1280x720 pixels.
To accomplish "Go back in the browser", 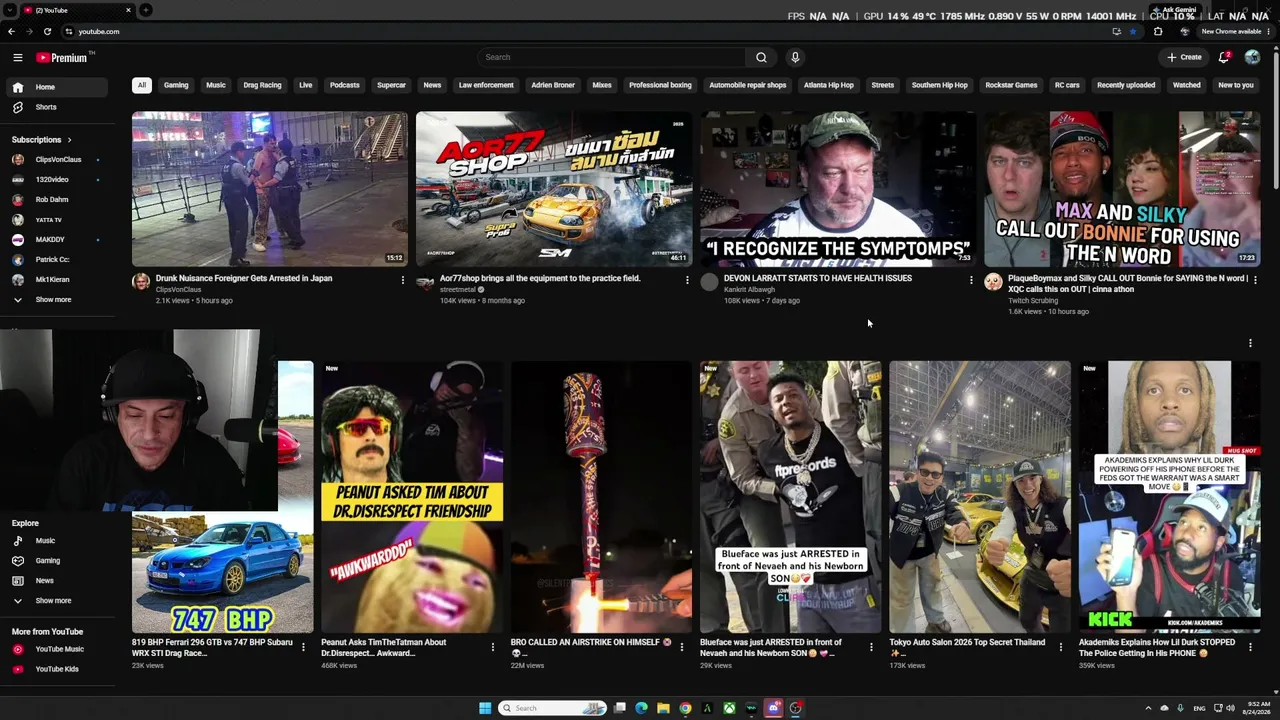I will click(11, 31).
